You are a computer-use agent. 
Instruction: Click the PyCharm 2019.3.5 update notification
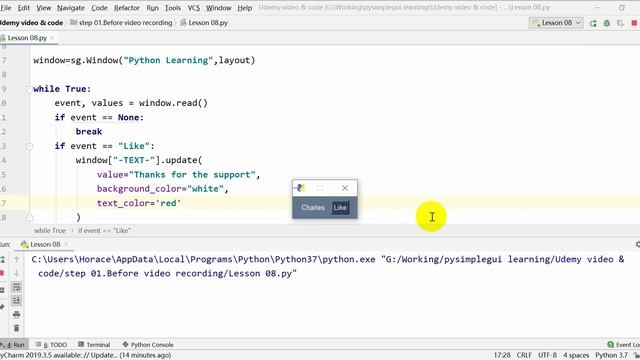[86, 355]
